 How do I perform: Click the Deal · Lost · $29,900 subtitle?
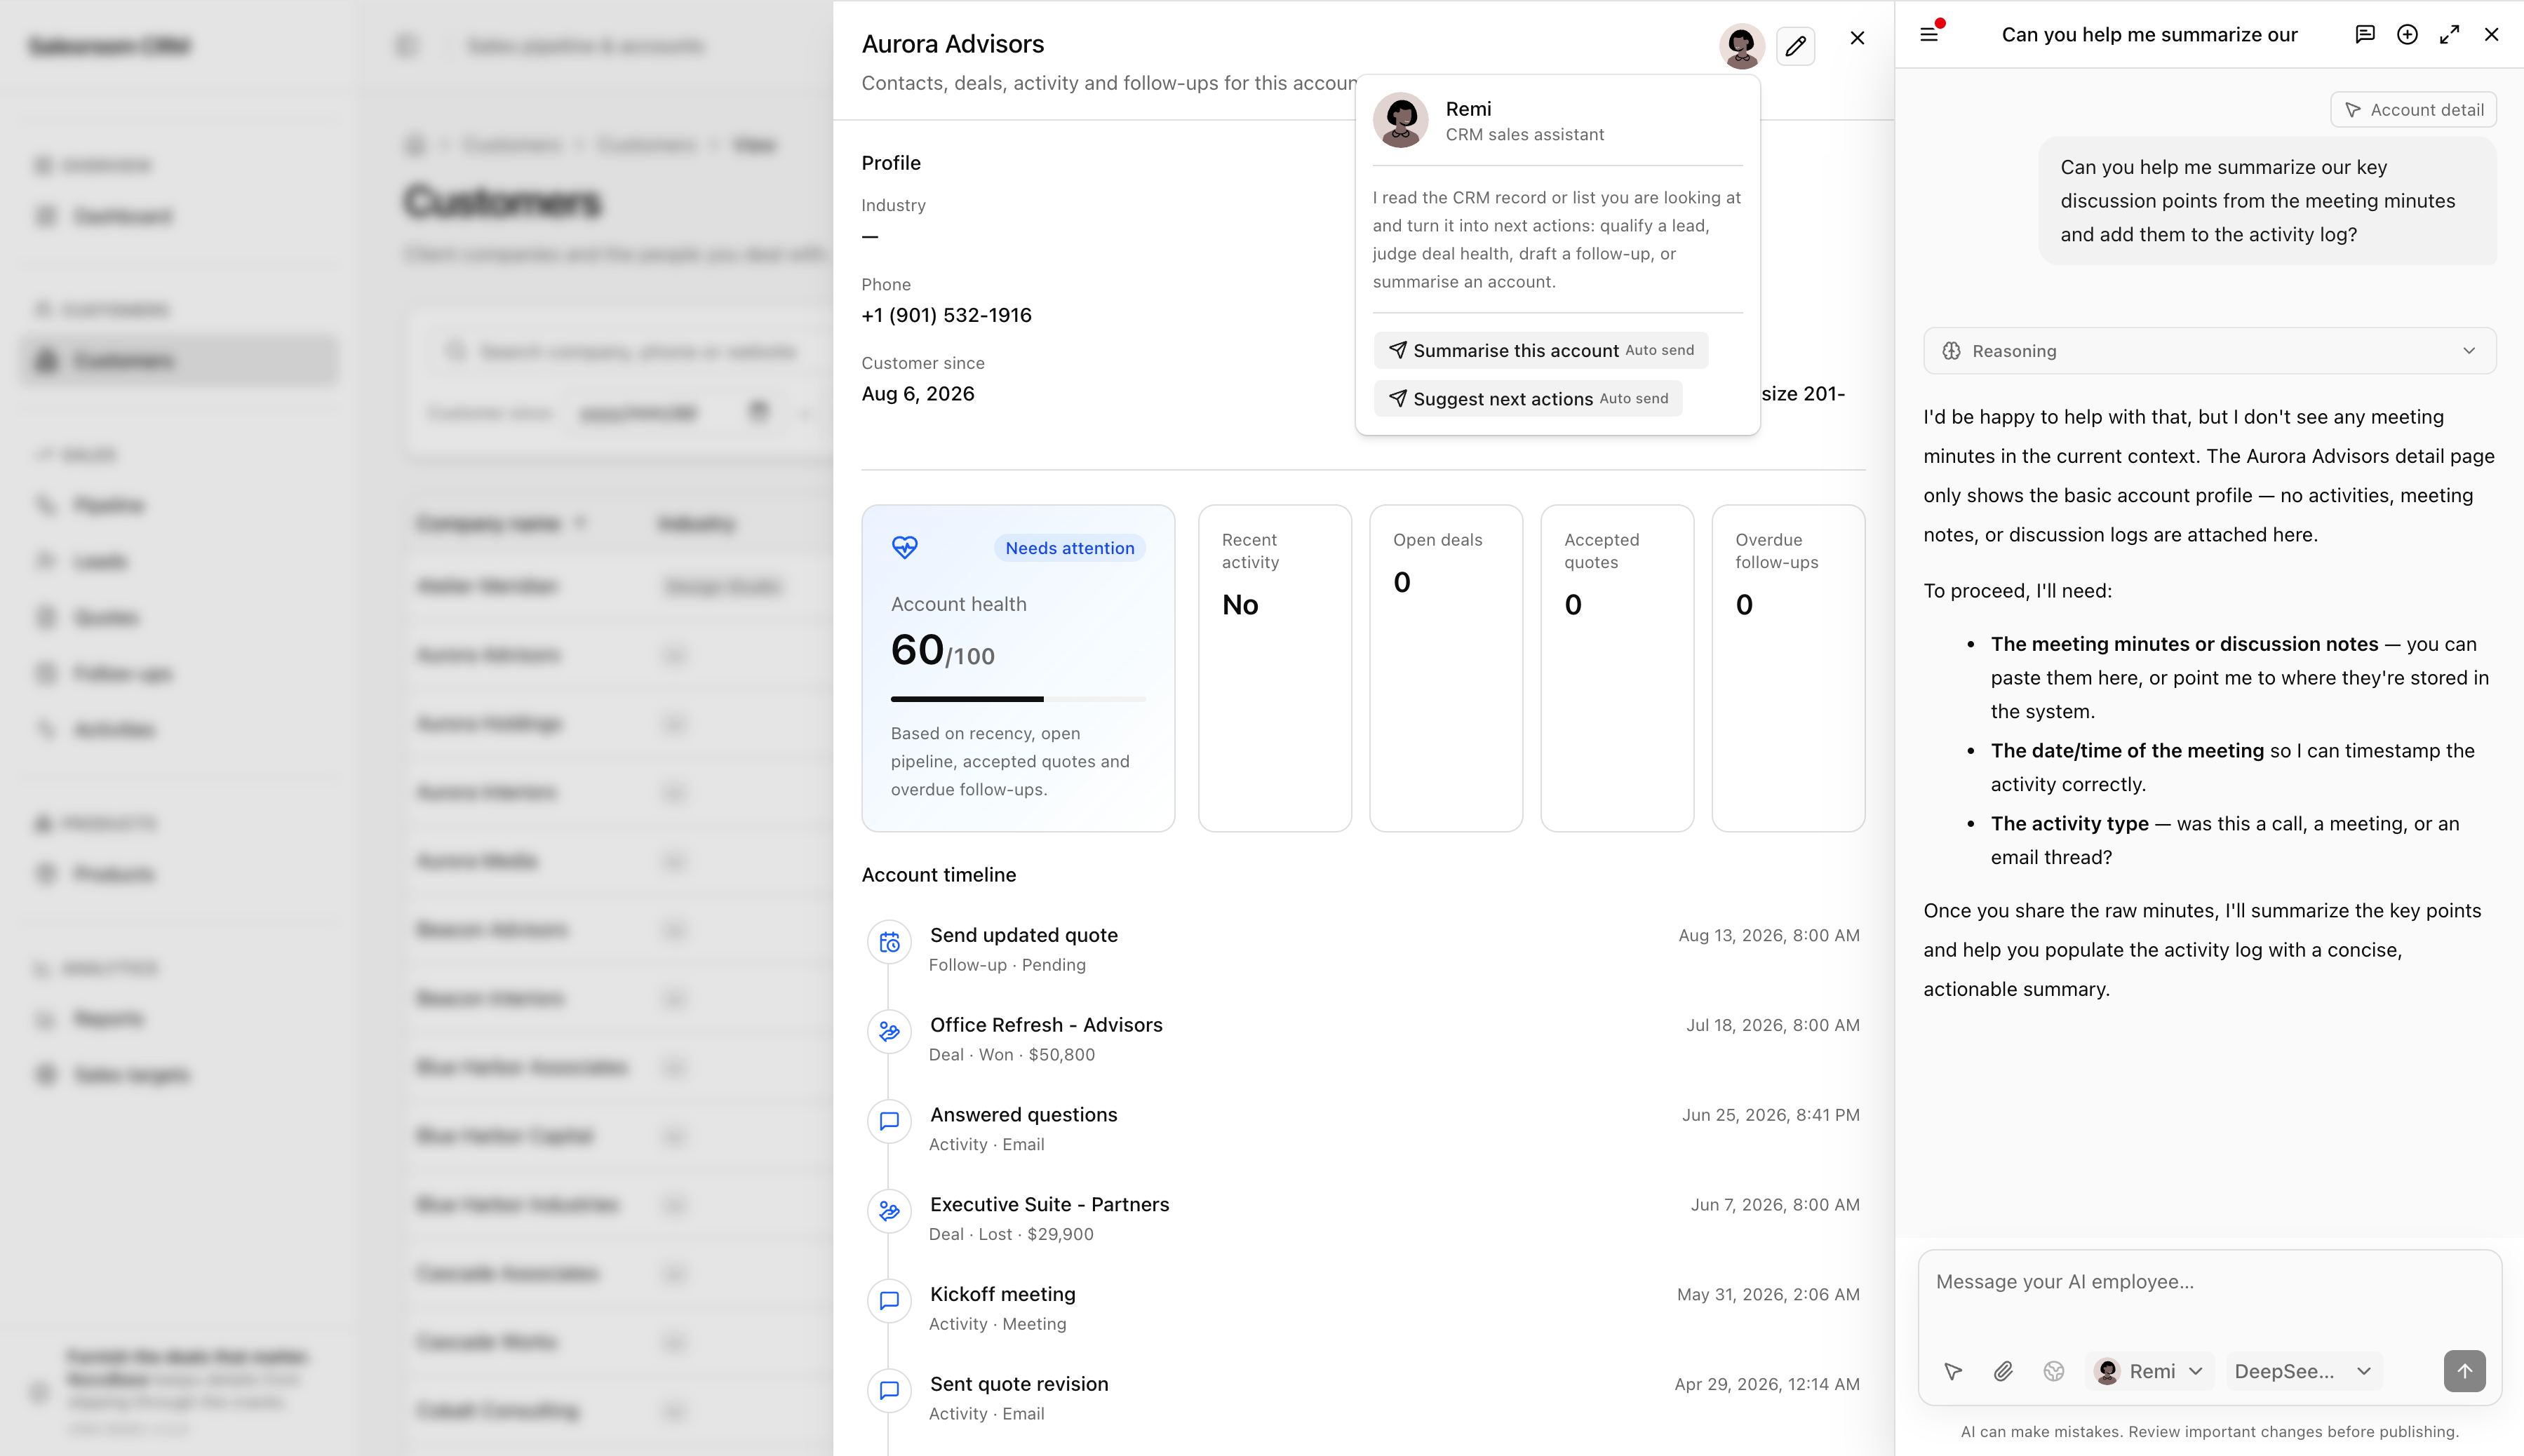point(1011,1235)
